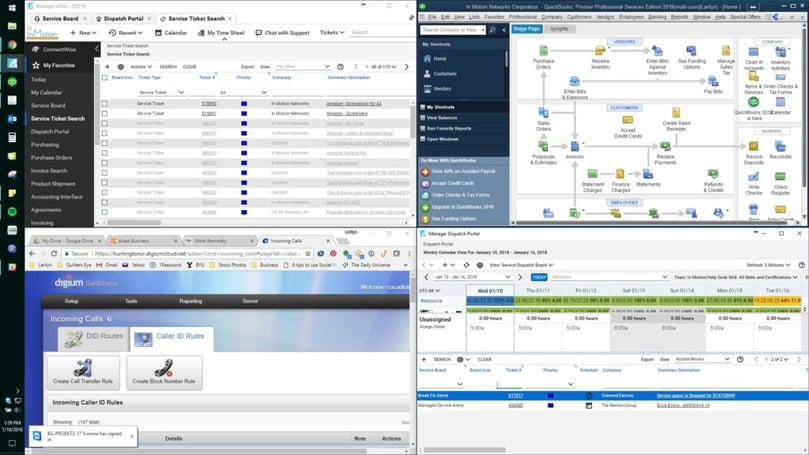Select Purchase Orders in ConnectWise sidebar
This screenshot has width=809, height=455.
tap(52, 157)
